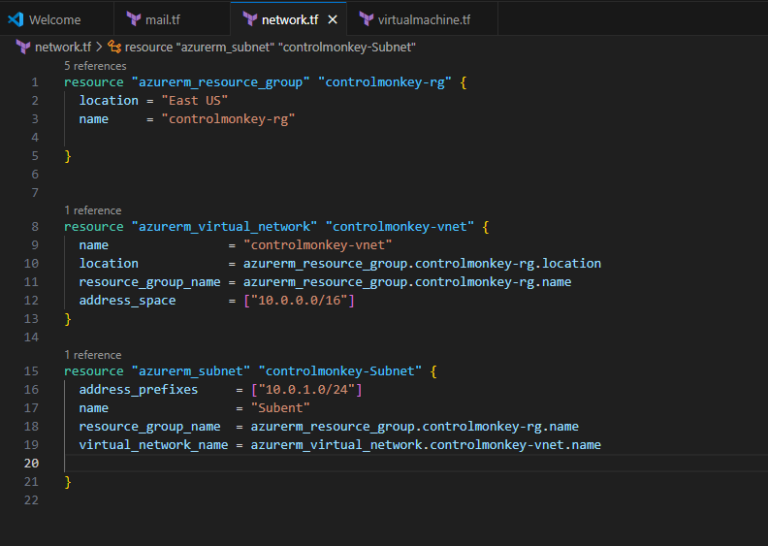
Task: Click the "controlmonkey-vnet" label on line 8
Action: pos(400,227)
